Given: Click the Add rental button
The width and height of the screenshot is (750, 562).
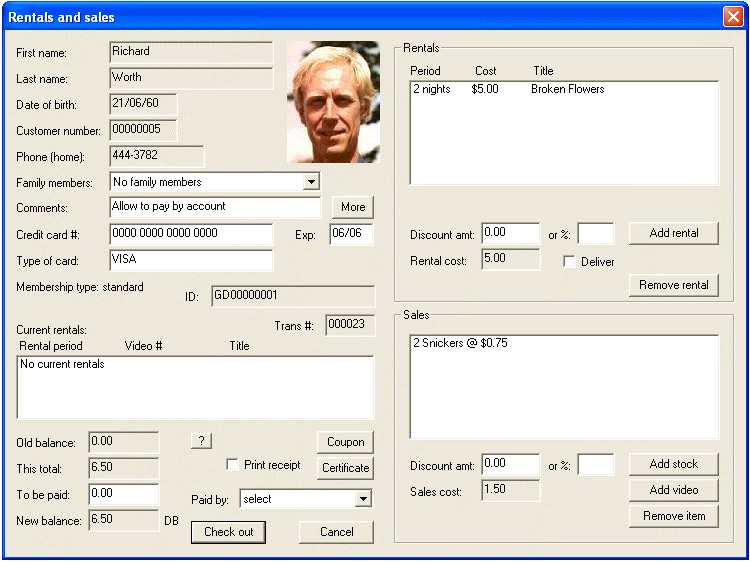Looking at the screenshot, I should pyautogui.click(x=673, y=233).
